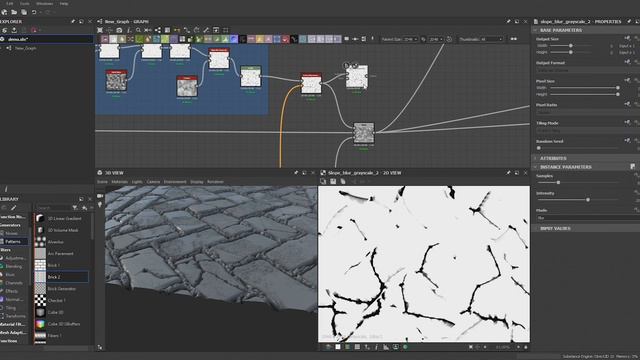
Task: Toggle the Output Size inheritance button
Action: point(627,38)
